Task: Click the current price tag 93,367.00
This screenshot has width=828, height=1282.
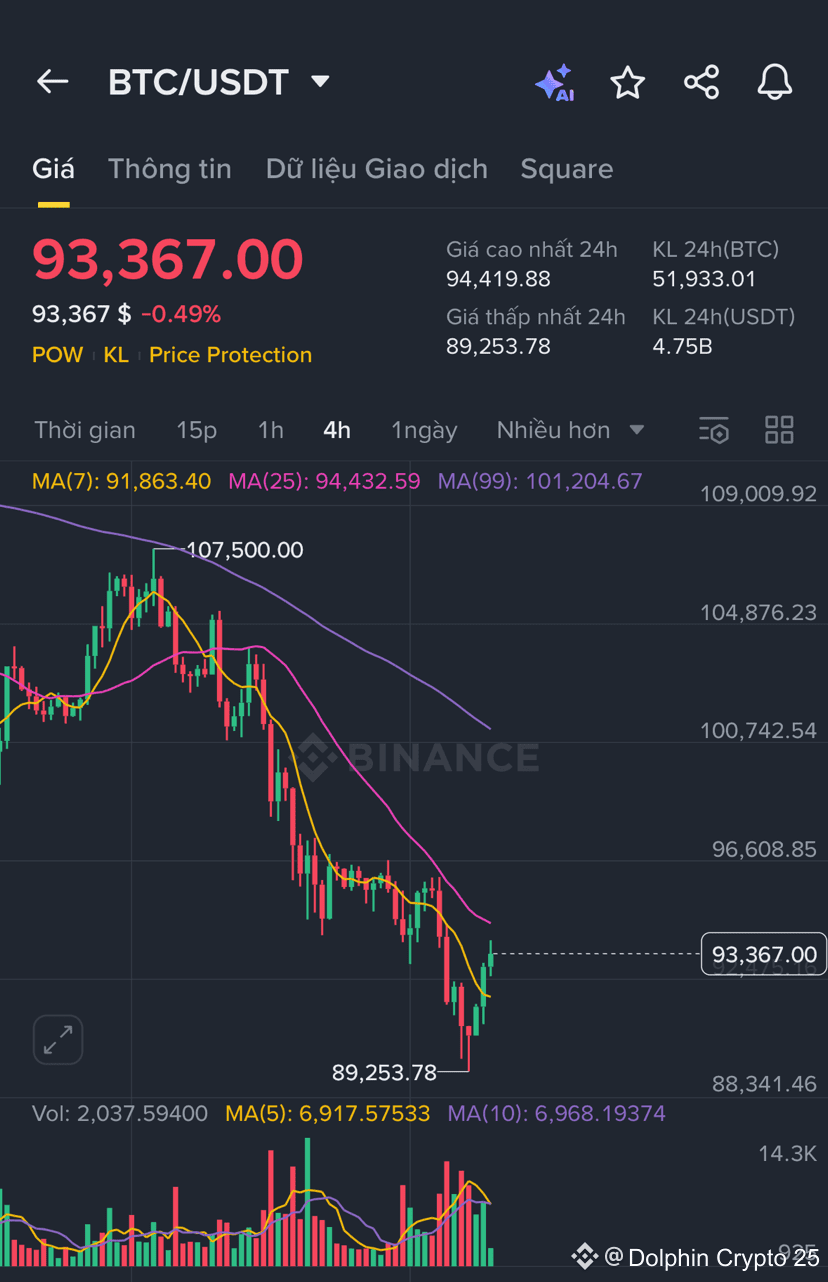Action: coord(763,953)
